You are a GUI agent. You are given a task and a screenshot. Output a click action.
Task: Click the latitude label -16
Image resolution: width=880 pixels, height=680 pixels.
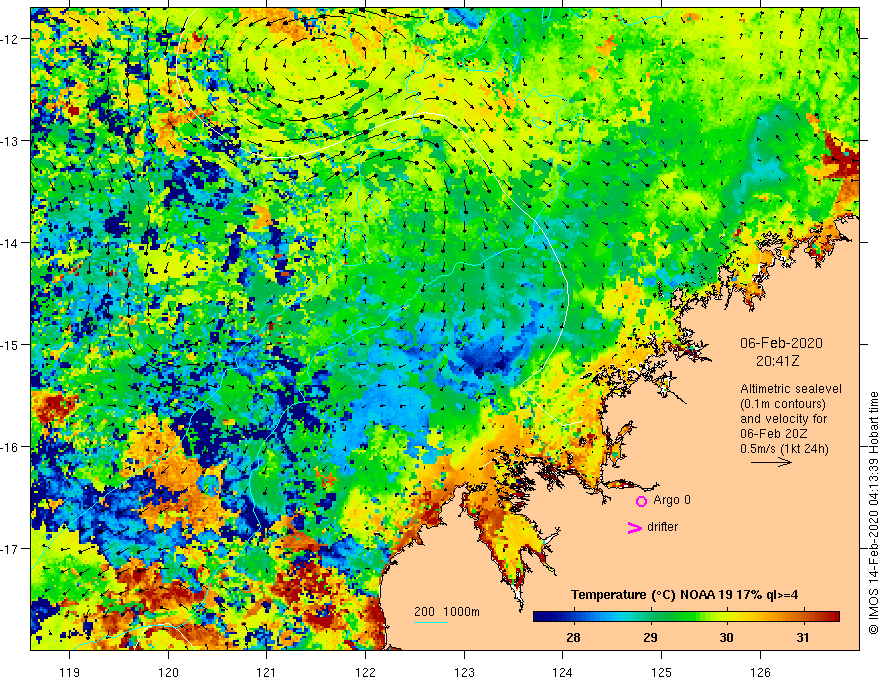[x=10, y=447]
